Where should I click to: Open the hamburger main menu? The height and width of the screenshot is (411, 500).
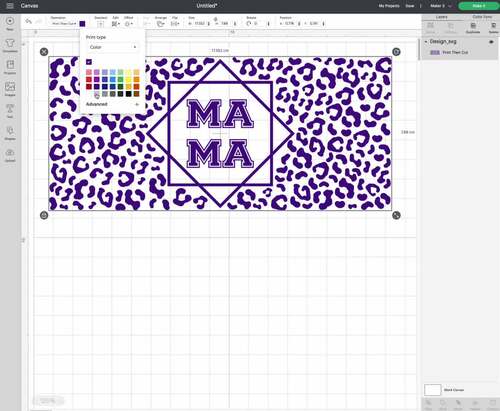click(10, 6)
